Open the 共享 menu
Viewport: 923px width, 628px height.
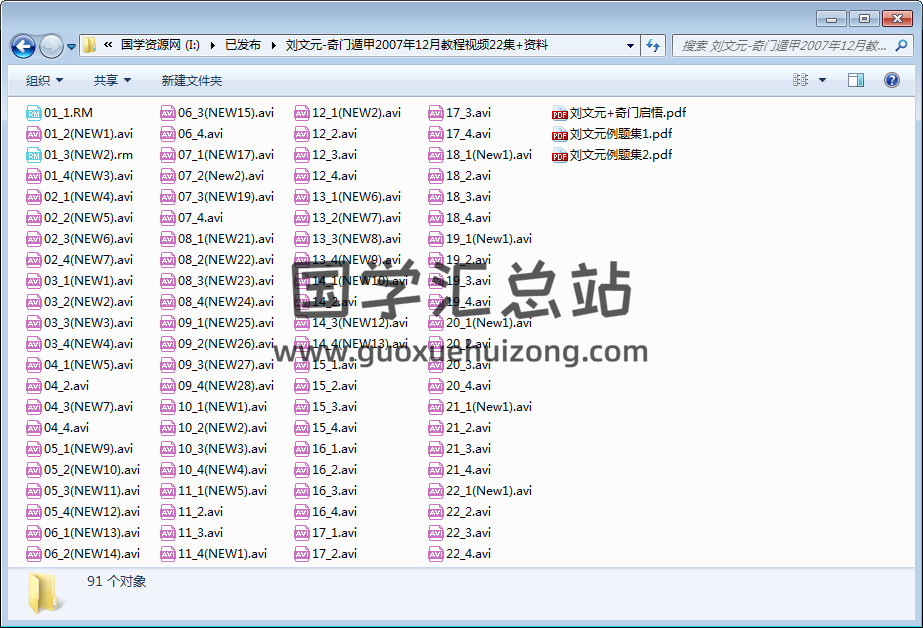pyautogui.click(x=112, y=80)
